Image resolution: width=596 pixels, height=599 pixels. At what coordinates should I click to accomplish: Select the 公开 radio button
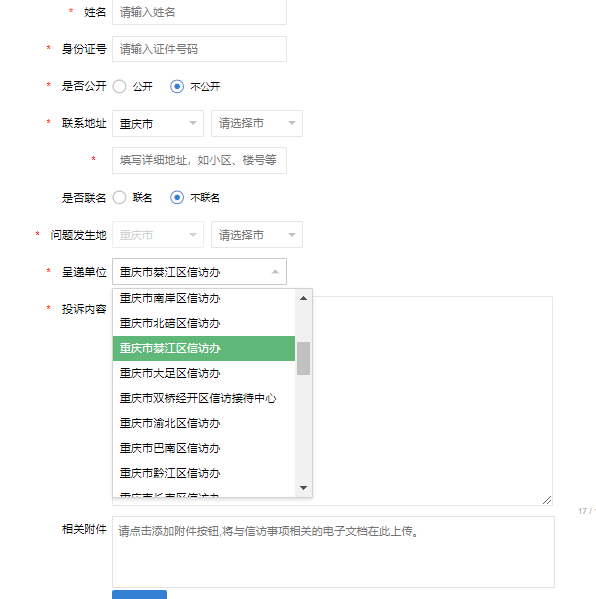120,86
